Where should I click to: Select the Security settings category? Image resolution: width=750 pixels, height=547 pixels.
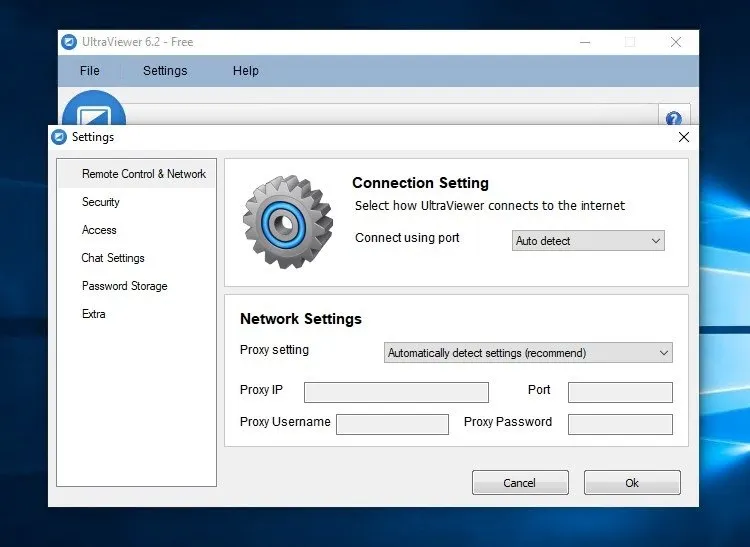pyautogui.click(x=100, y=202)
